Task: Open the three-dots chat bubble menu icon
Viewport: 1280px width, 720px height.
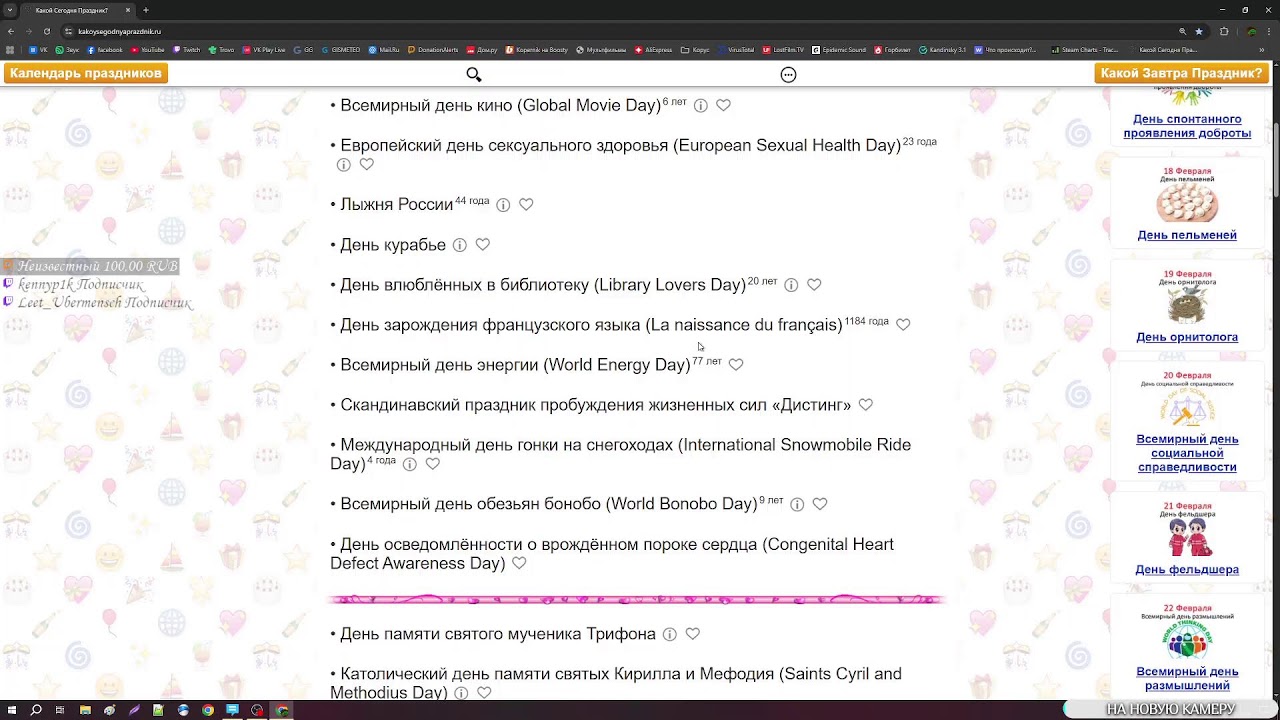Action: (x=788, y=75)
